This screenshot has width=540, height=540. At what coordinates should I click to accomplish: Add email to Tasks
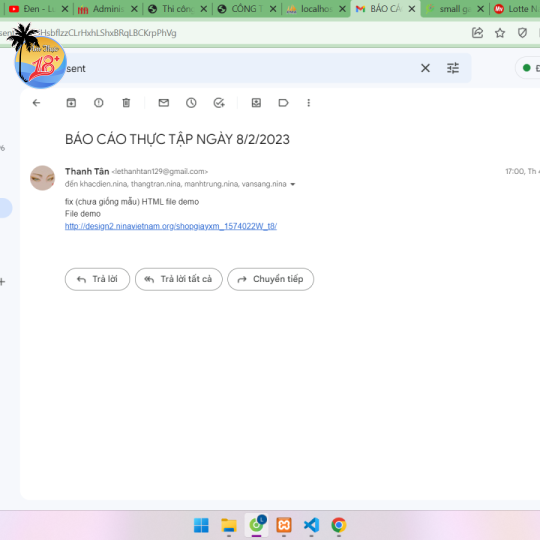point(219,103)
